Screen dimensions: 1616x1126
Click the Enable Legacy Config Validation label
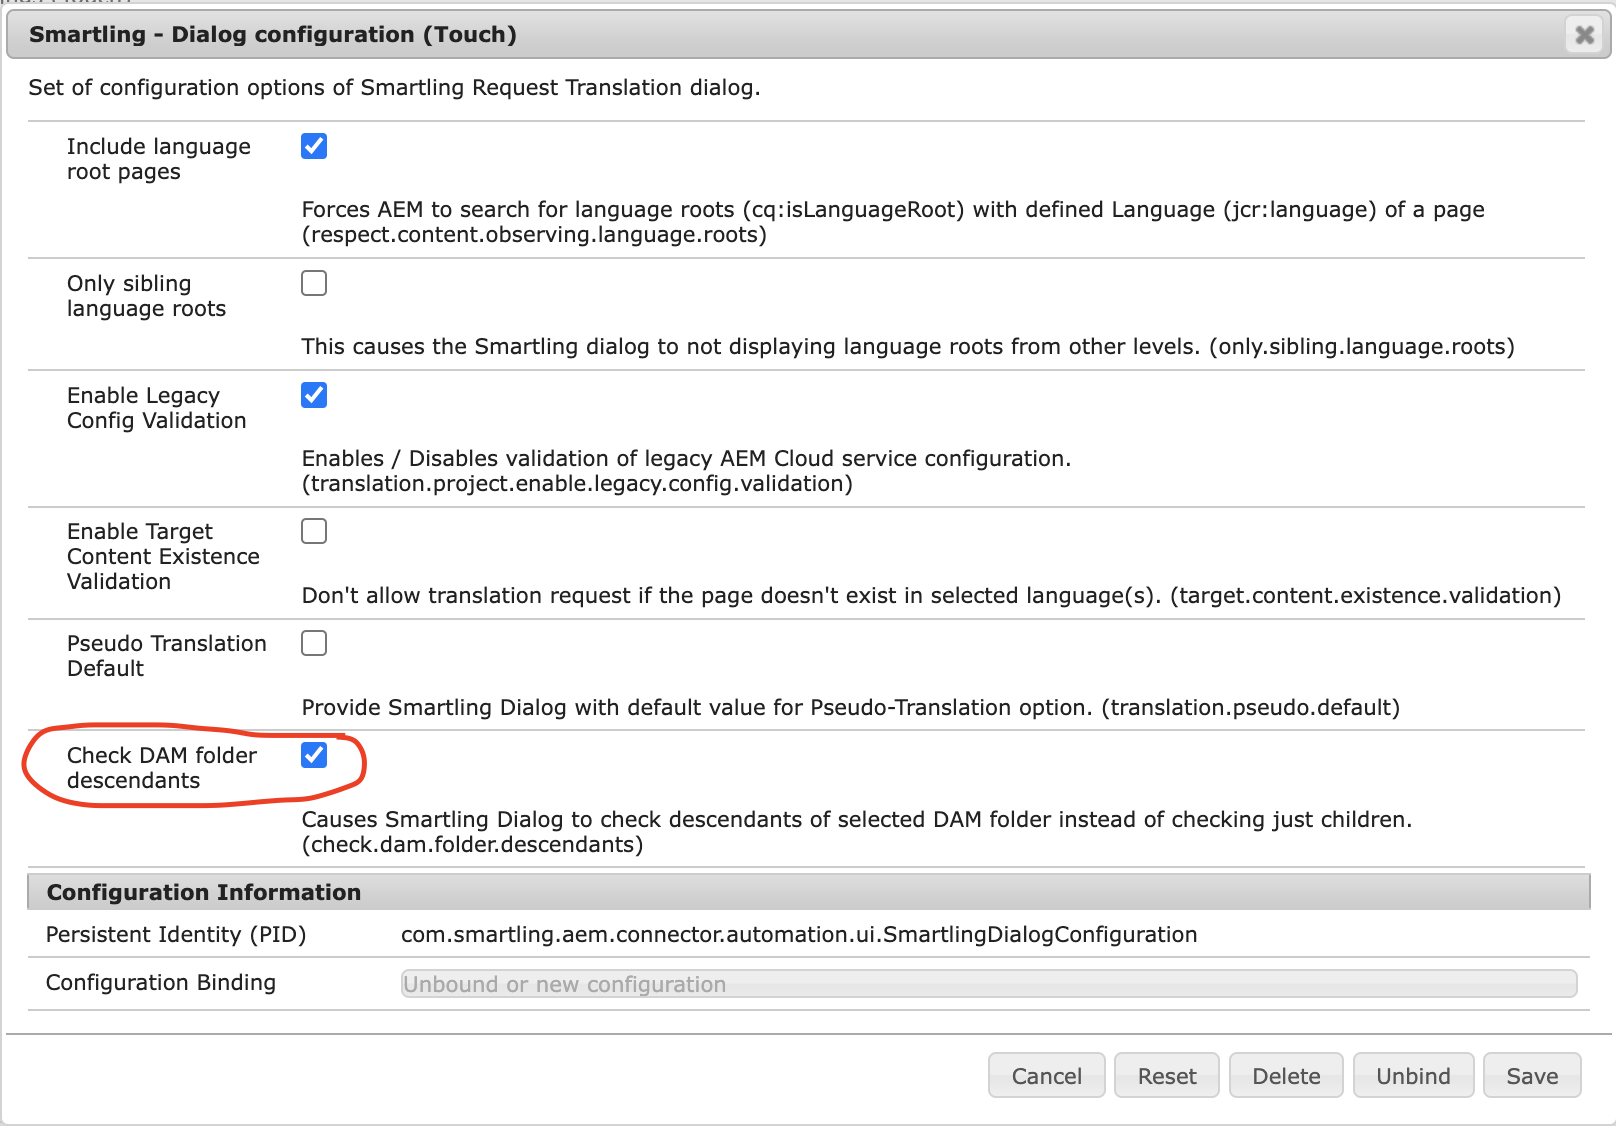(x=157, y=408)
